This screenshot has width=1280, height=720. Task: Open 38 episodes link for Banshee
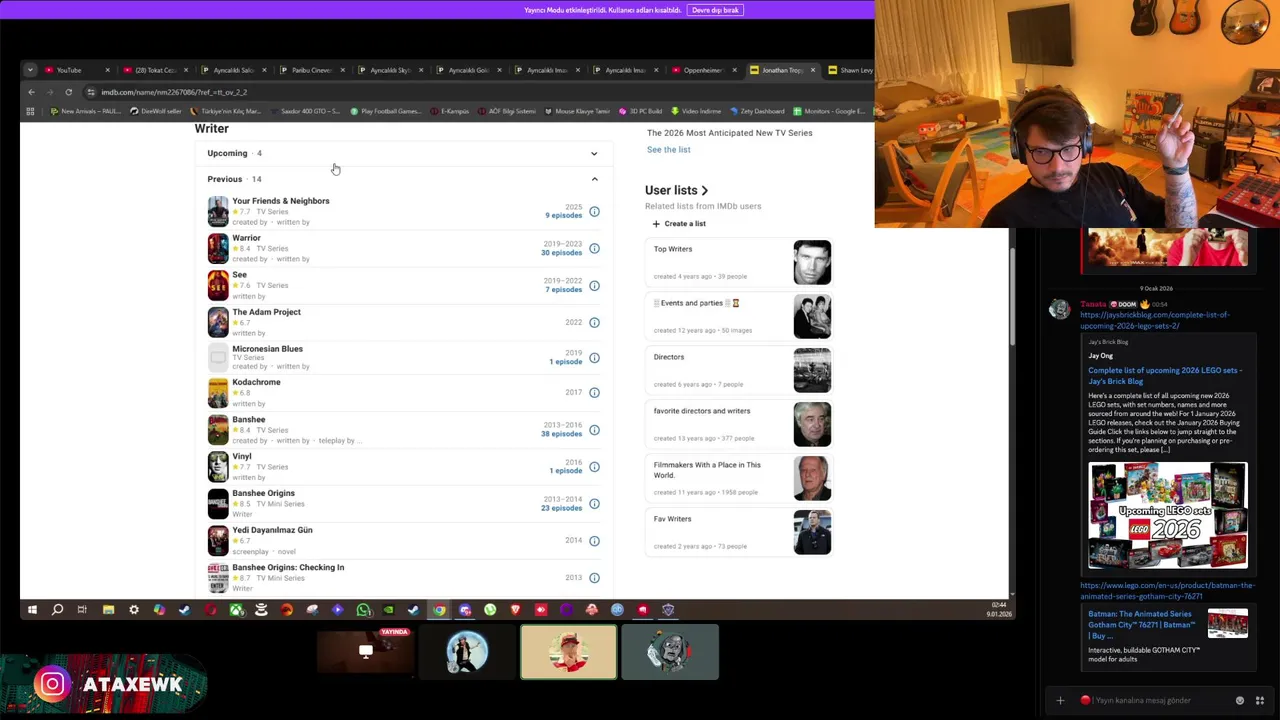(x=561, y=434)
